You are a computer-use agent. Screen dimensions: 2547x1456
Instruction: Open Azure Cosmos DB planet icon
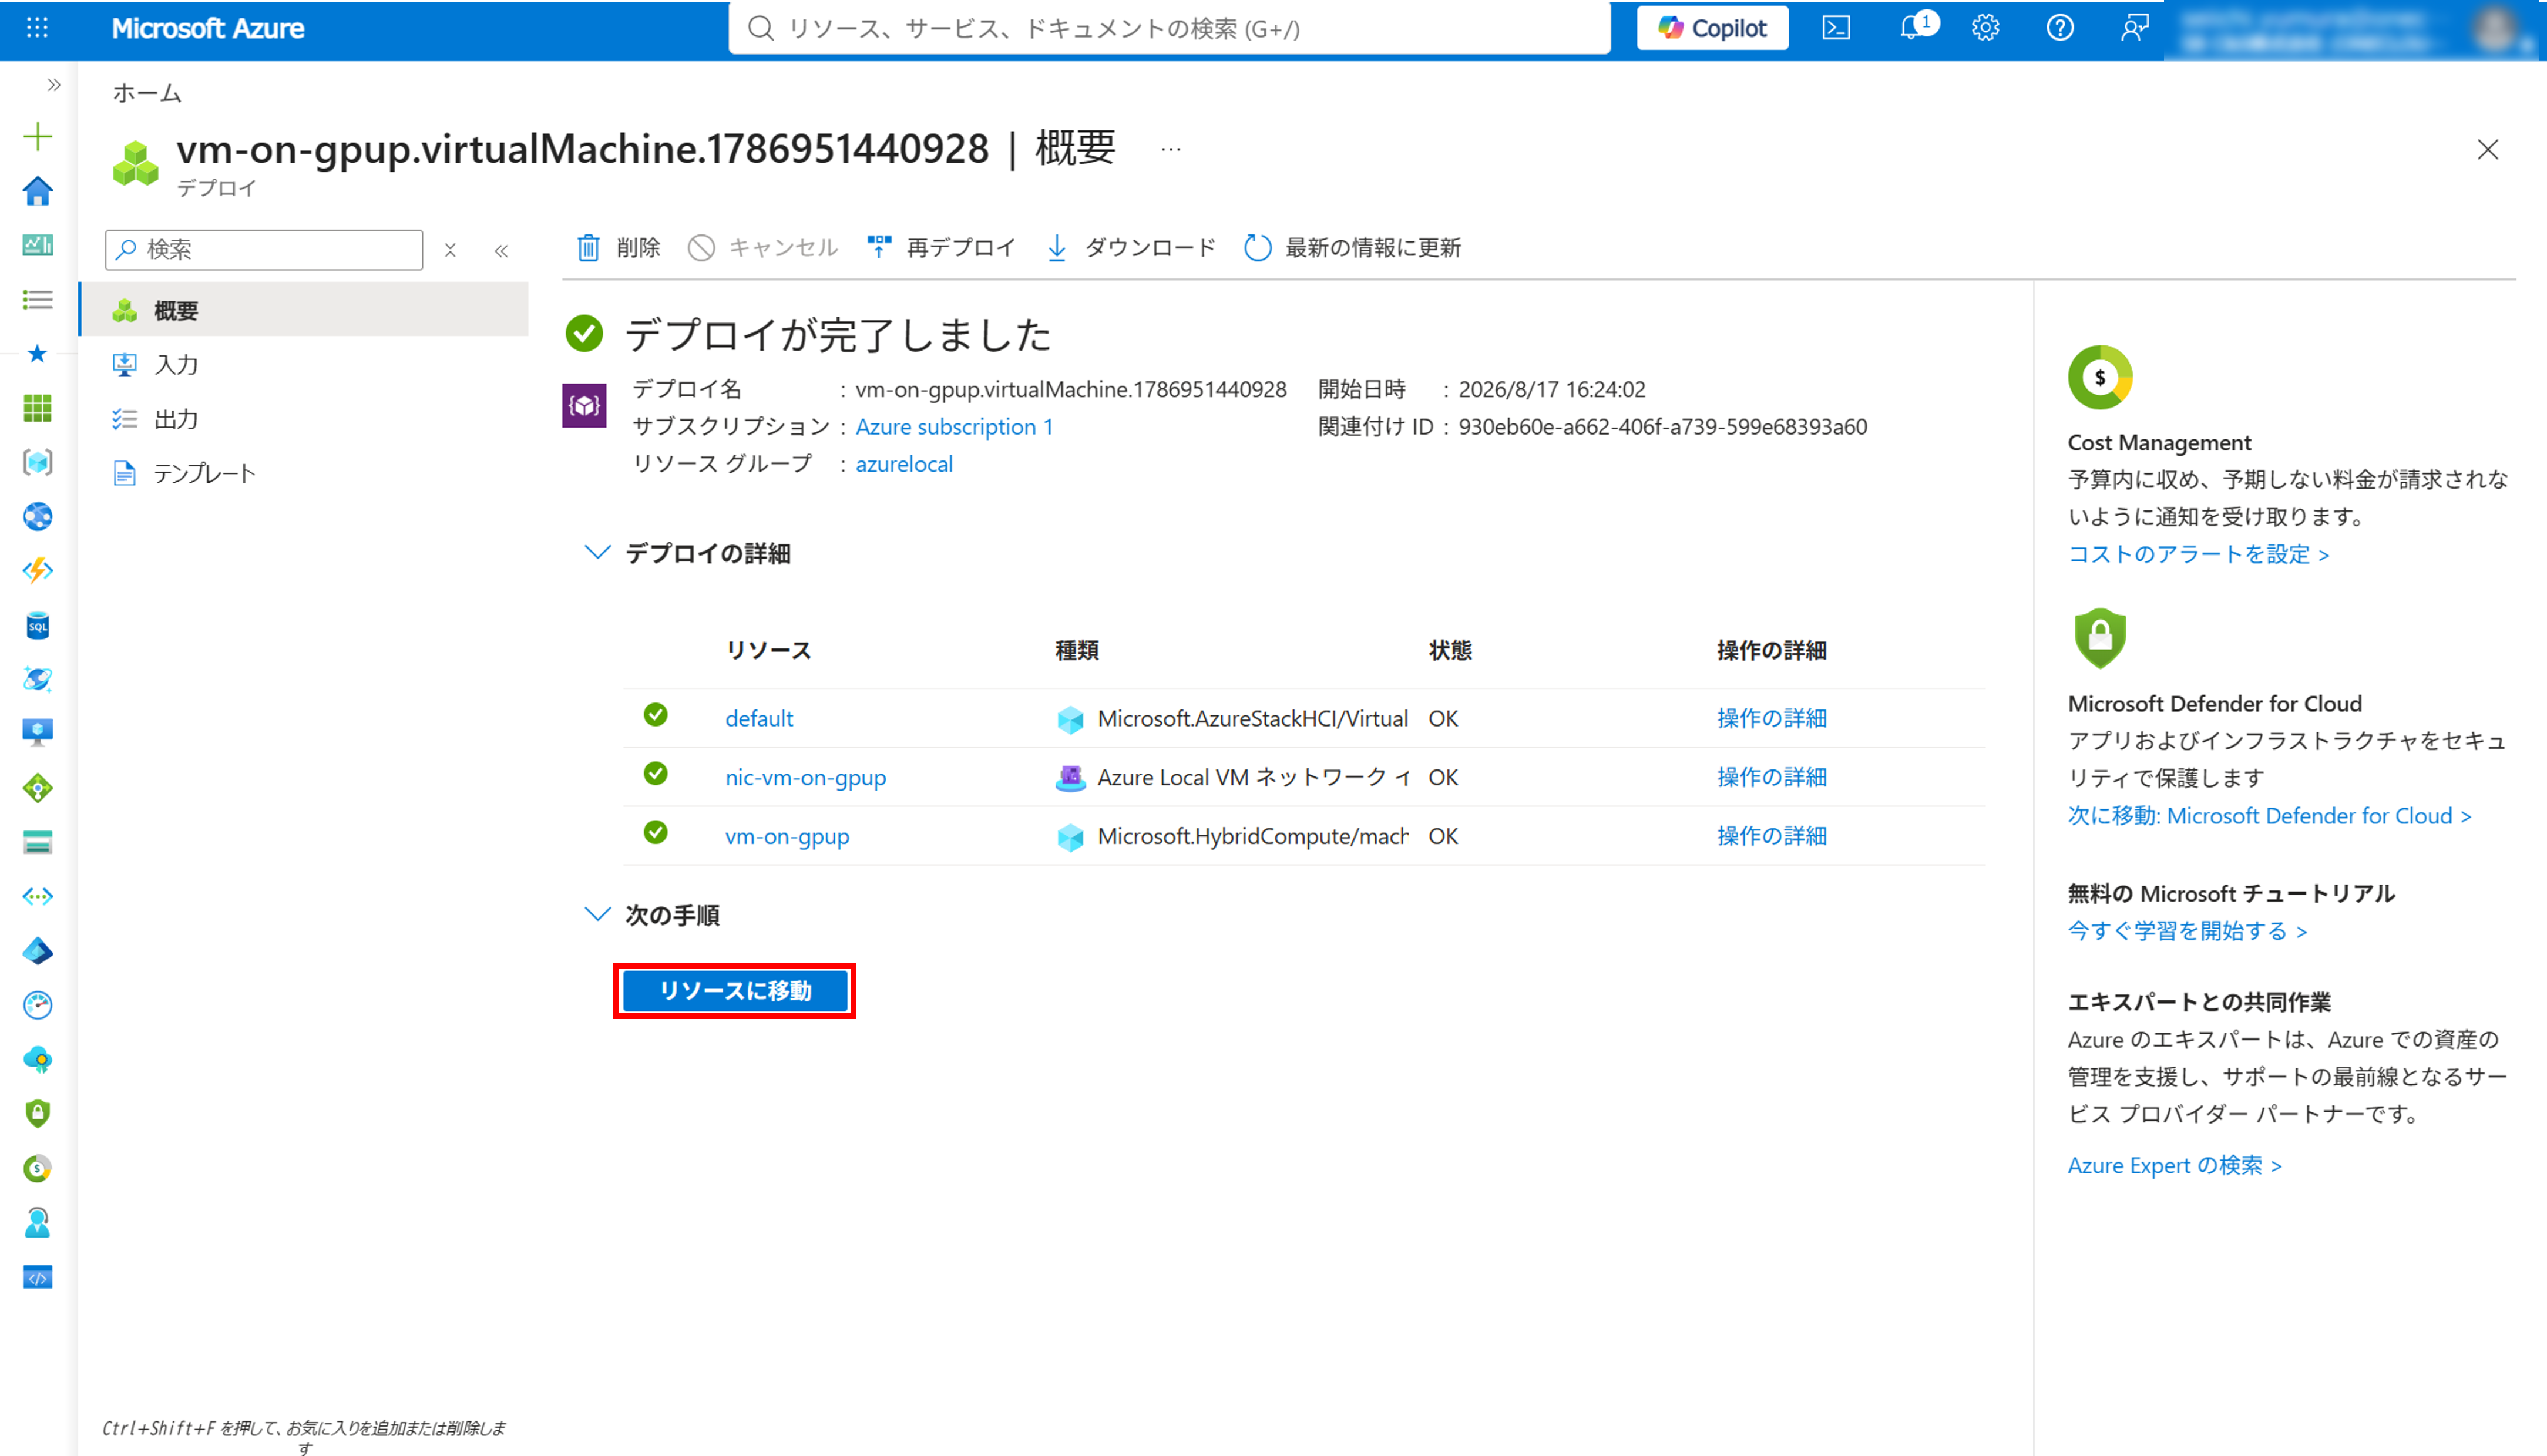tap(37, 679)
